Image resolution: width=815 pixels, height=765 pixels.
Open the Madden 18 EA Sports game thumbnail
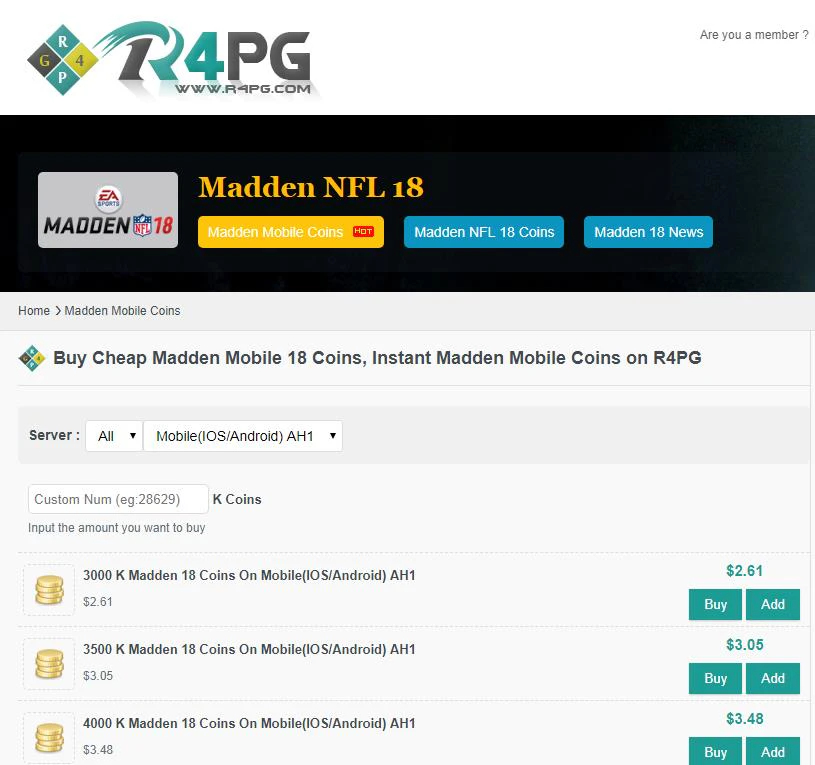point(108,210)
